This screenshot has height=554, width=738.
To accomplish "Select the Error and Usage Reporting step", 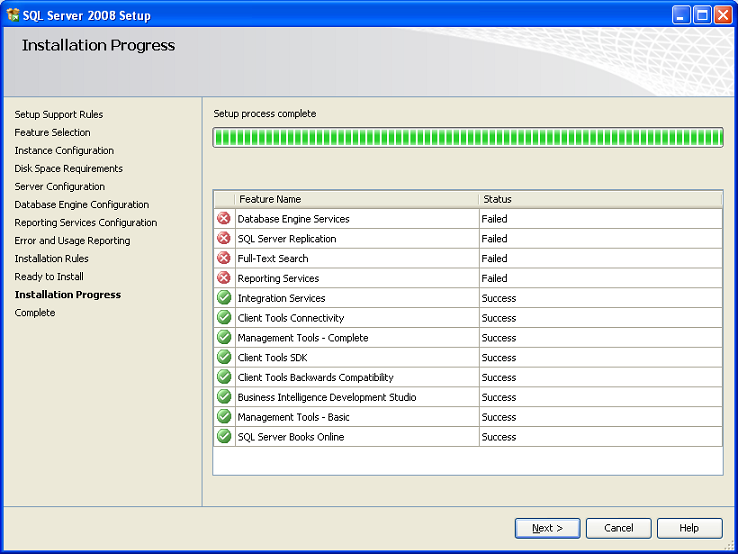I will click(x=72, y=240).
